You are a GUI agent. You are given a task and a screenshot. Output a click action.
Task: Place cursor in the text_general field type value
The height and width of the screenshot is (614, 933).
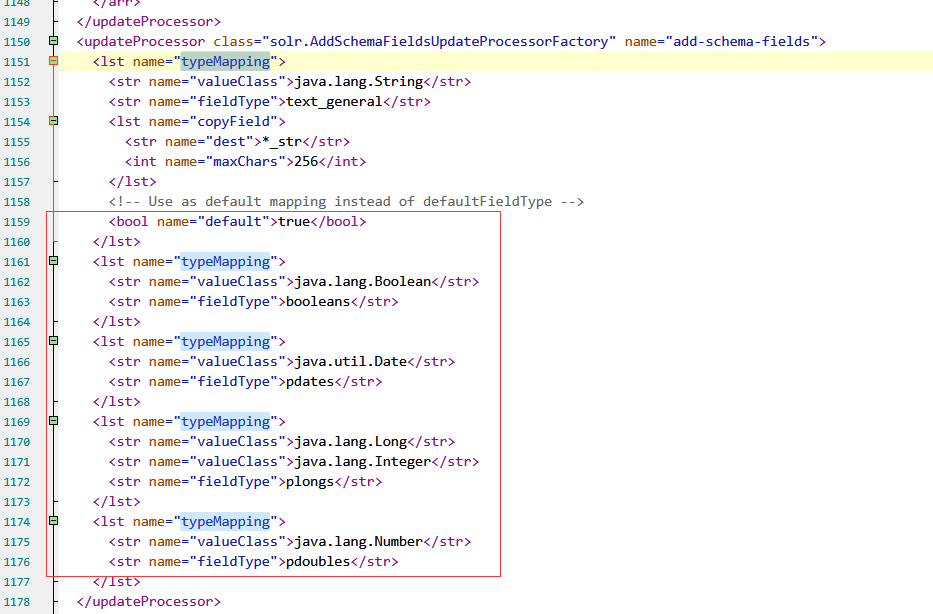pyautogui.click(x=334, y=102)
